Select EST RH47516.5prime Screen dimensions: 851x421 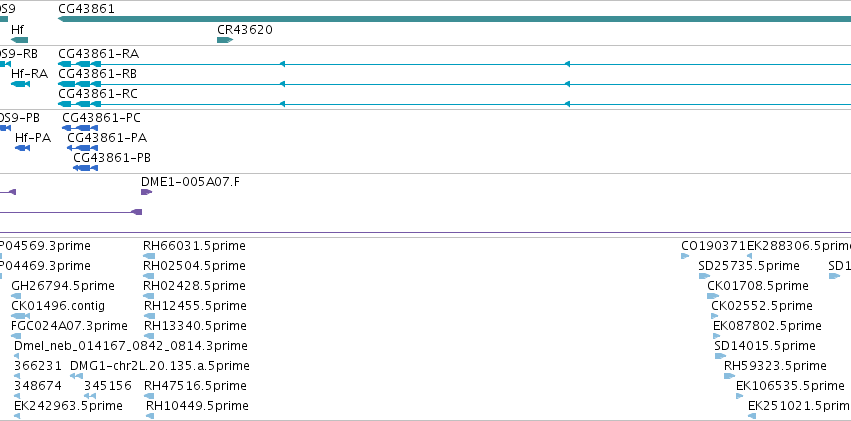(195, 386)
